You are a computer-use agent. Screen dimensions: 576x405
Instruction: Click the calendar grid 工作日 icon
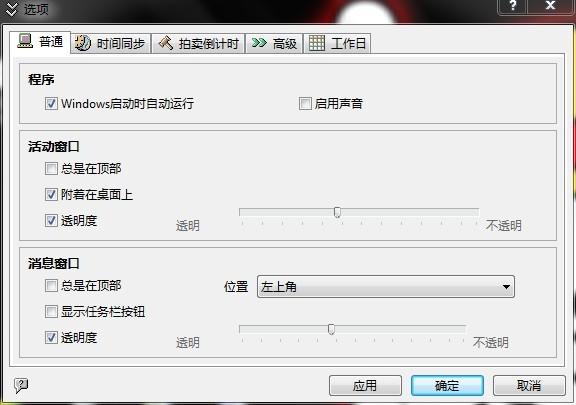coord(316,43)
